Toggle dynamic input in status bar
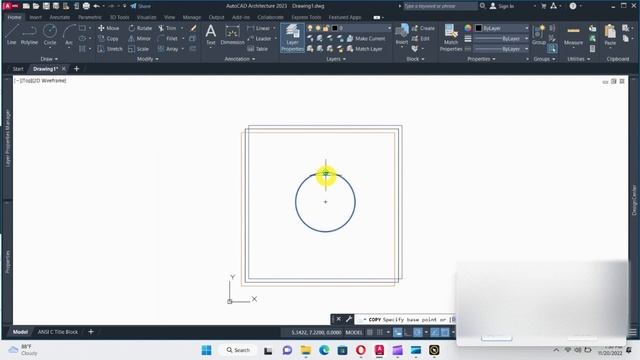 [398, 332]
